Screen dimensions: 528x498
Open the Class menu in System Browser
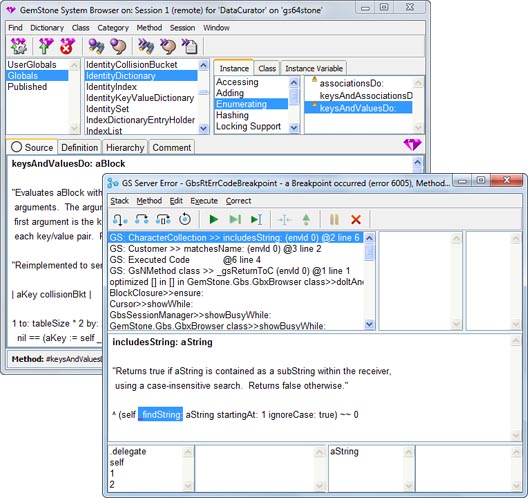pyautogui.click(x=80, y=28)
